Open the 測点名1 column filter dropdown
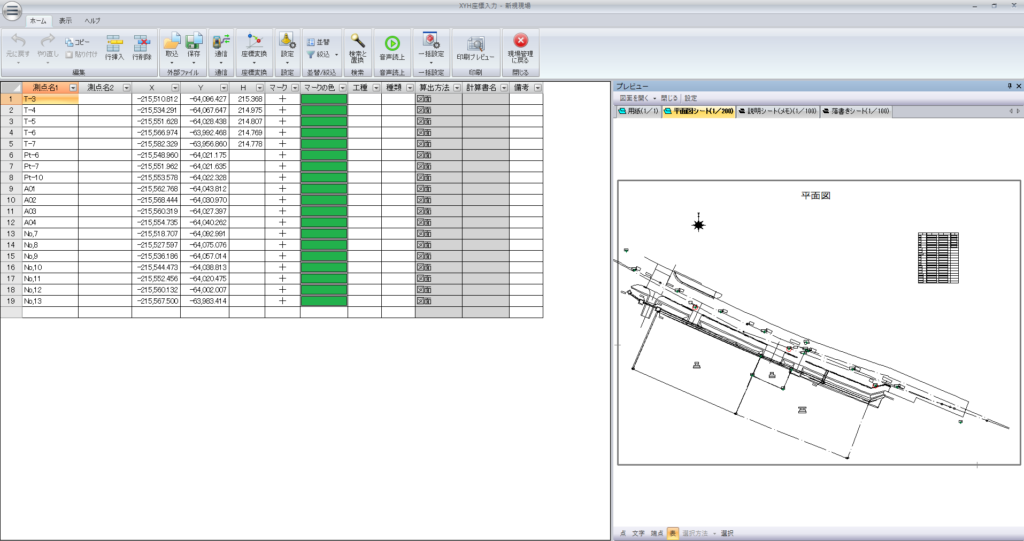The width and height of the screenshot is (1024, 541). click(x=73, y=88)
